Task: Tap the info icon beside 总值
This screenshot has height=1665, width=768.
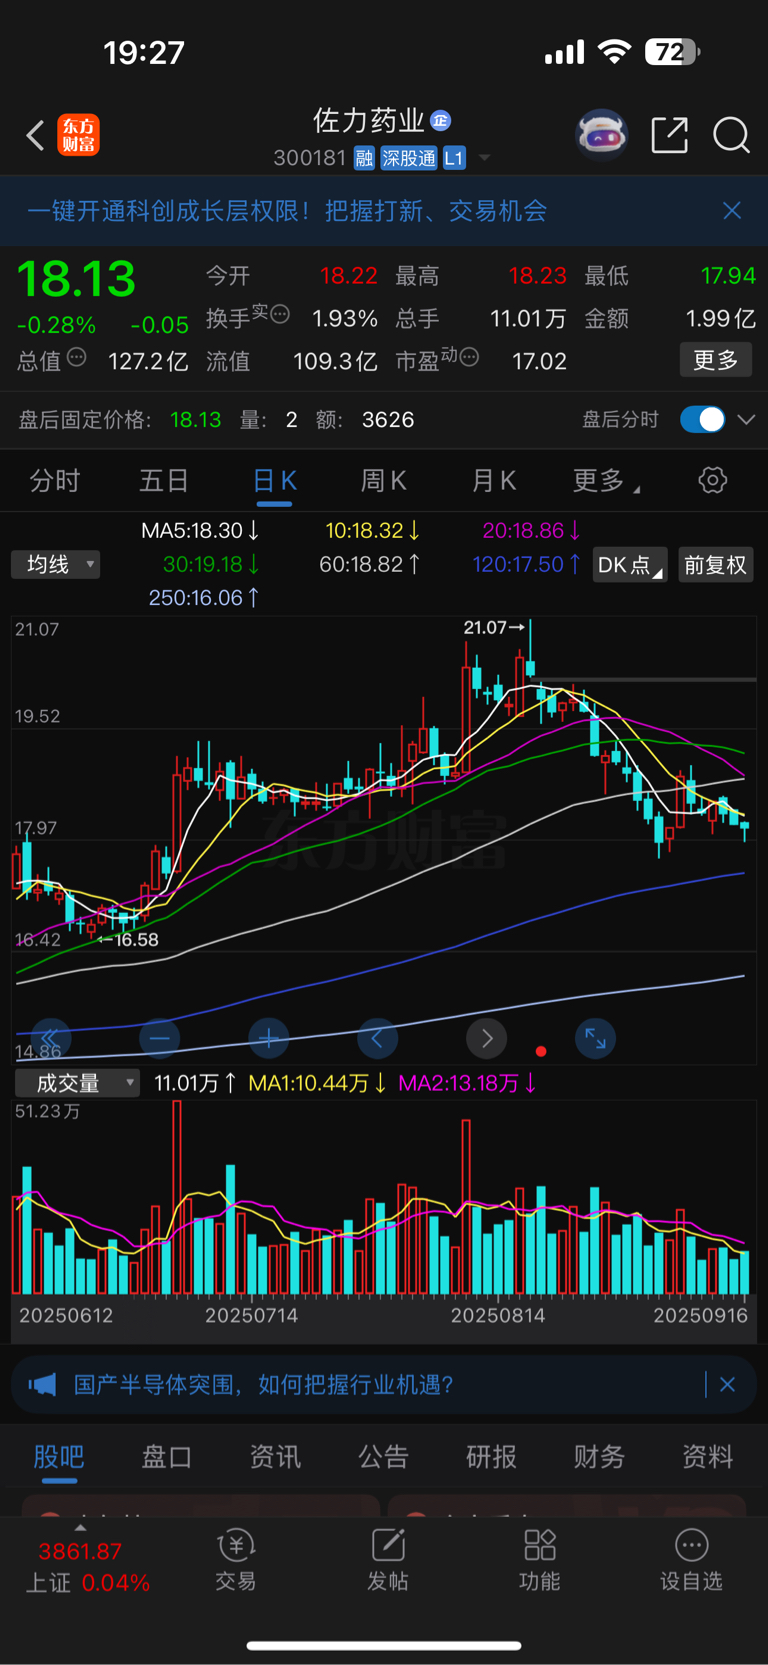Action: coord(77,357)
